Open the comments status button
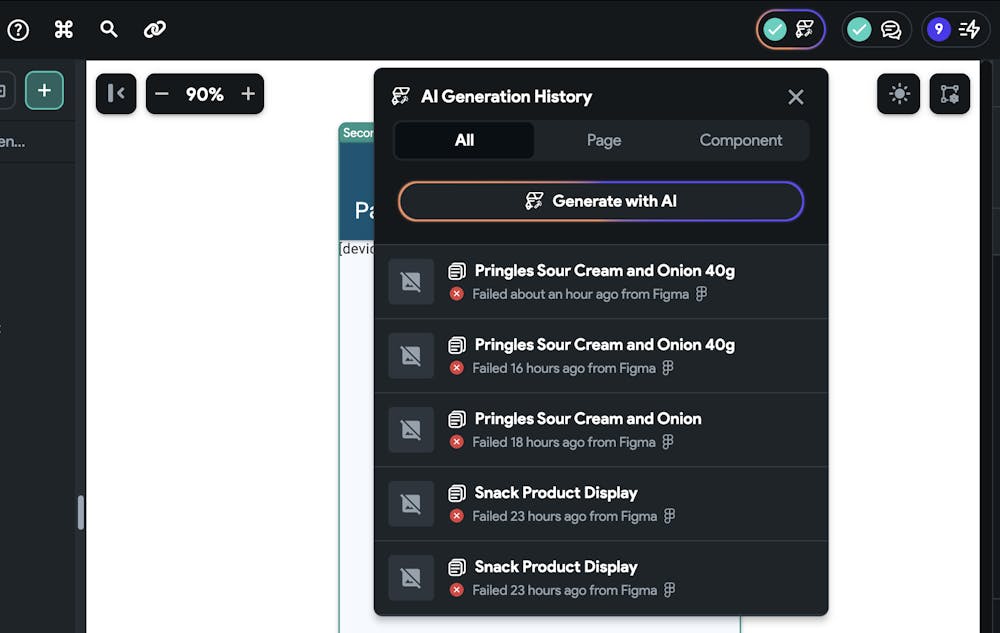This screenshot has height=633, width=1000. 876,29
